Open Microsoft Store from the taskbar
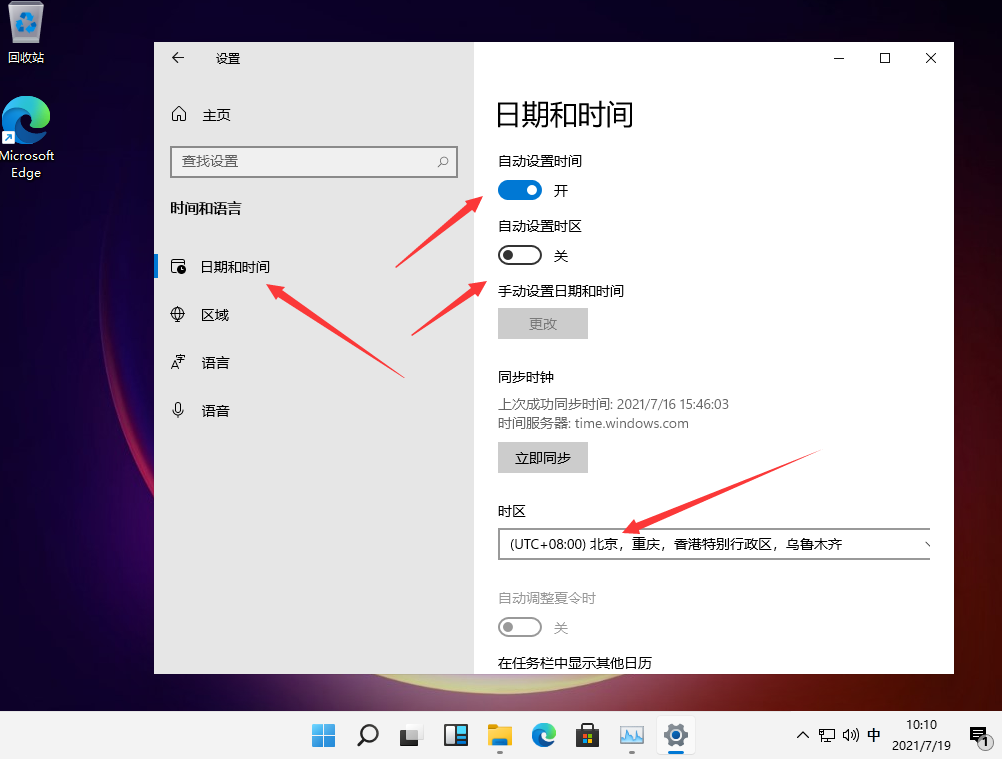Viewport: 1002px width, 759px height. point(587,735)
